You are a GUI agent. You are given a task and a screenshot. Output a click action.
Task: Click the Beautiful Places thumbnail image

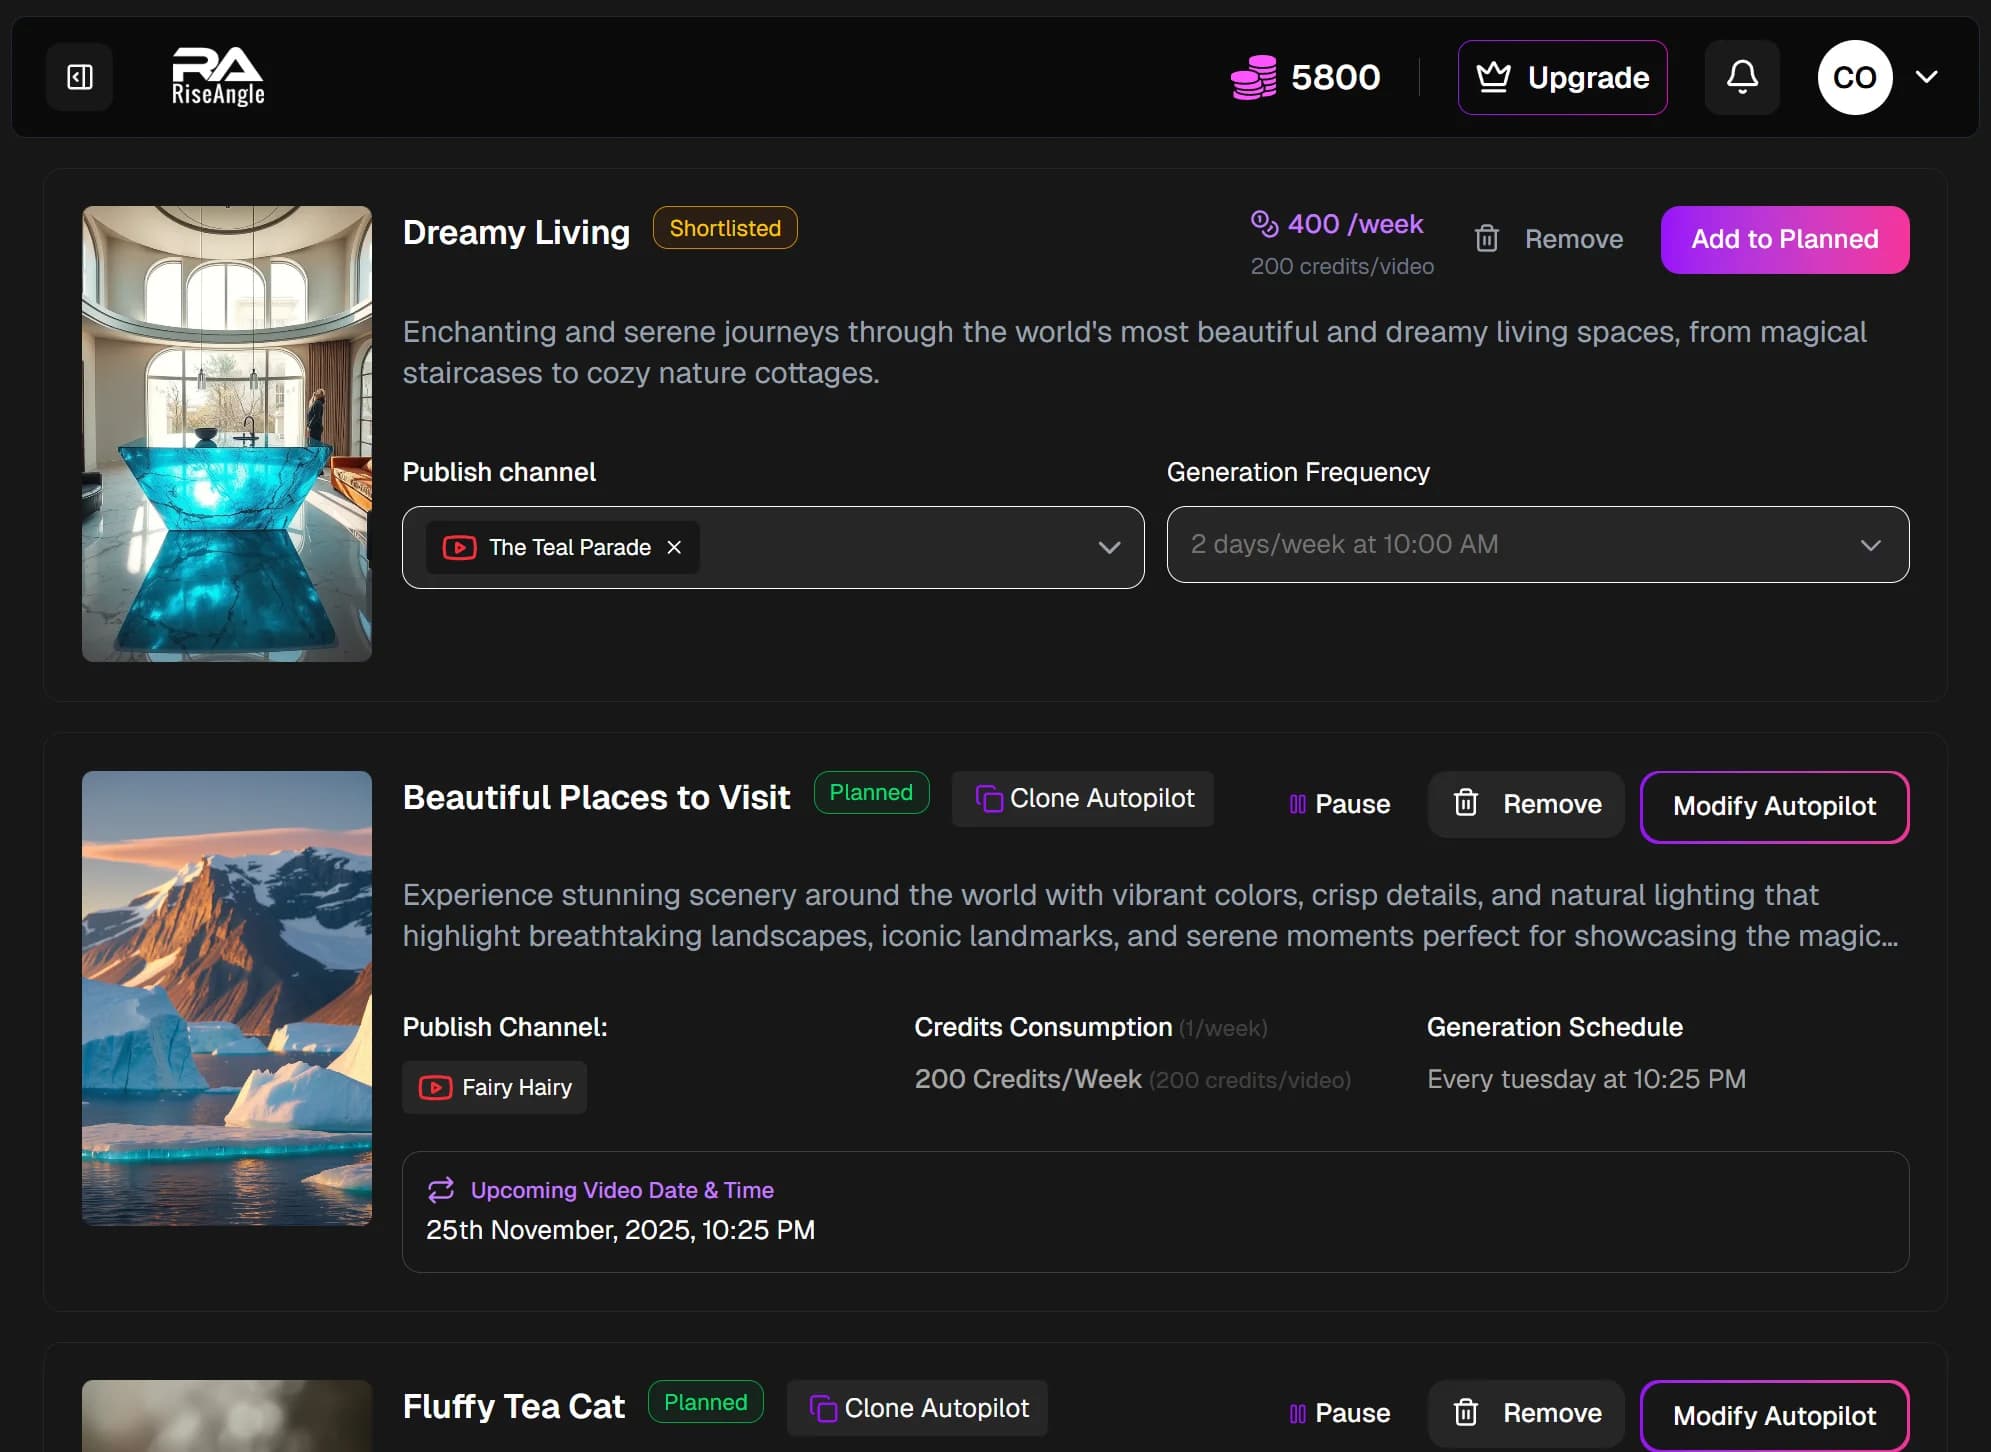pos(227,998)
